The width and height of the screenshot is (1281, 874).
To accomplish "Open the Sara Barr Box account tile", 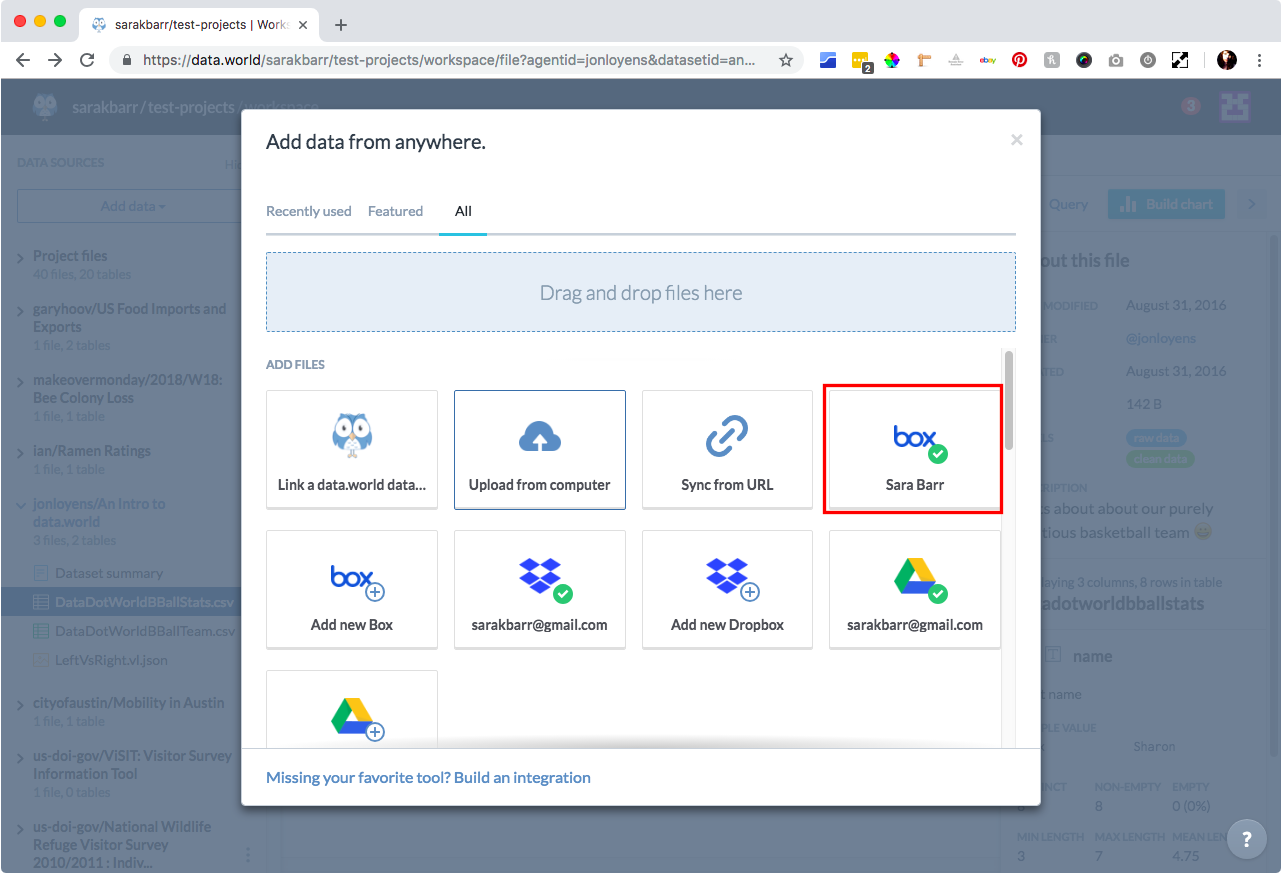I will tap(915, 449).
